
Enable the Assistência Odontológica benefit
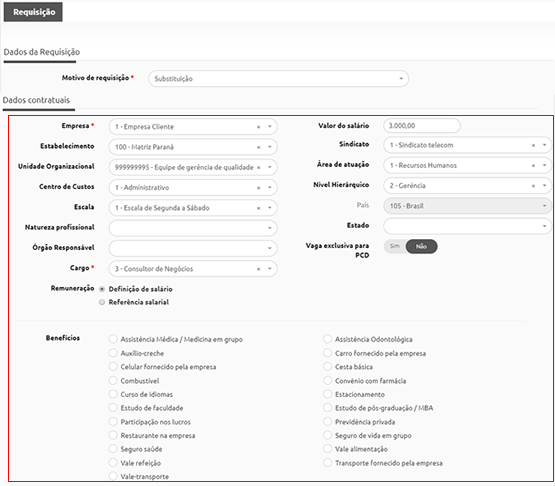327,339
